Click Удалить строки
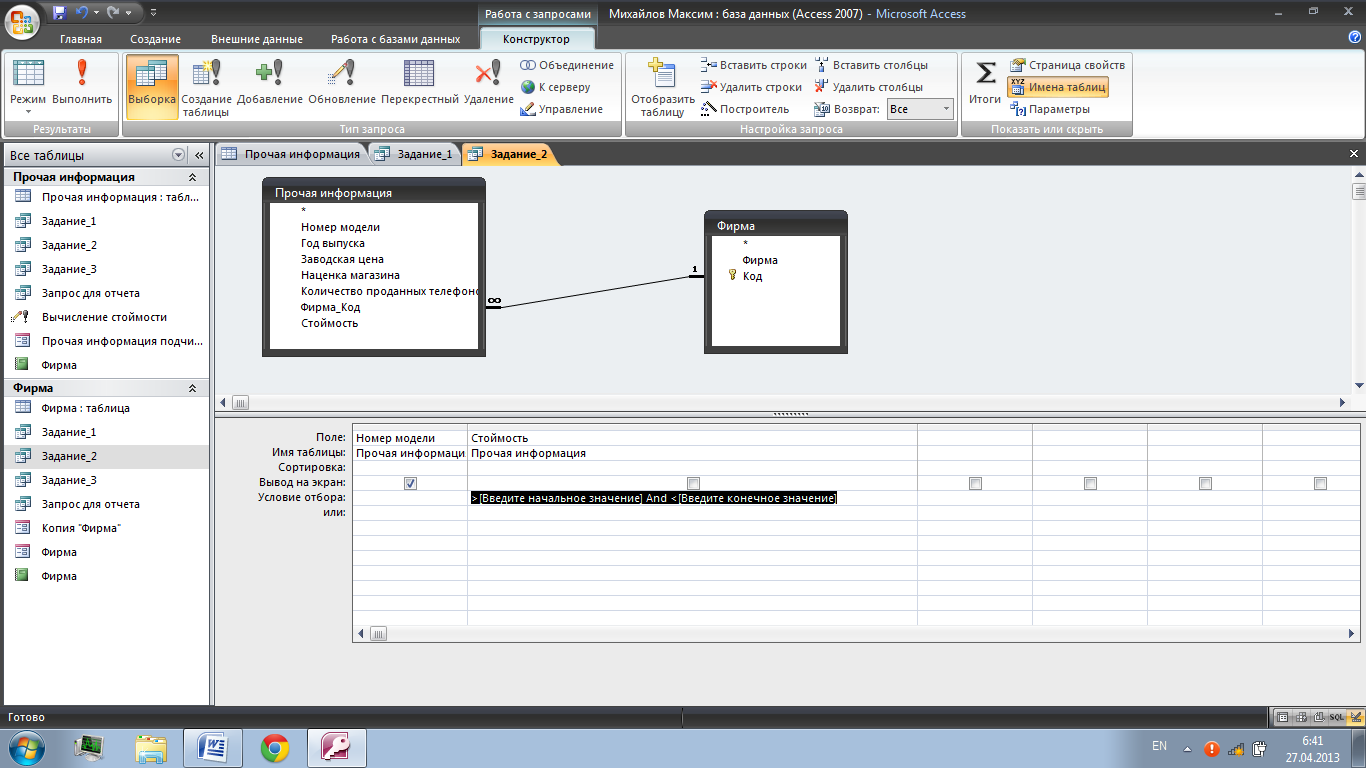1366x768 pixels. pos(751,87)
